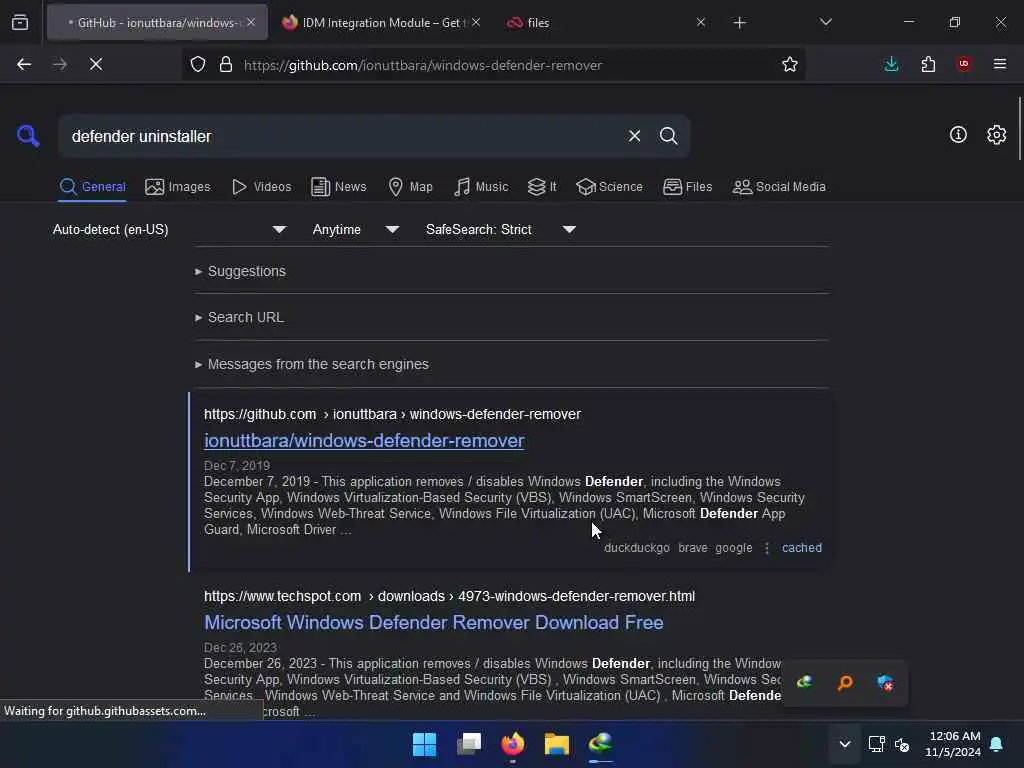Close the IDM Integration Module tab
This screenshot has width=1024, height=768.
pyautogui.click(x=476, y=22)
